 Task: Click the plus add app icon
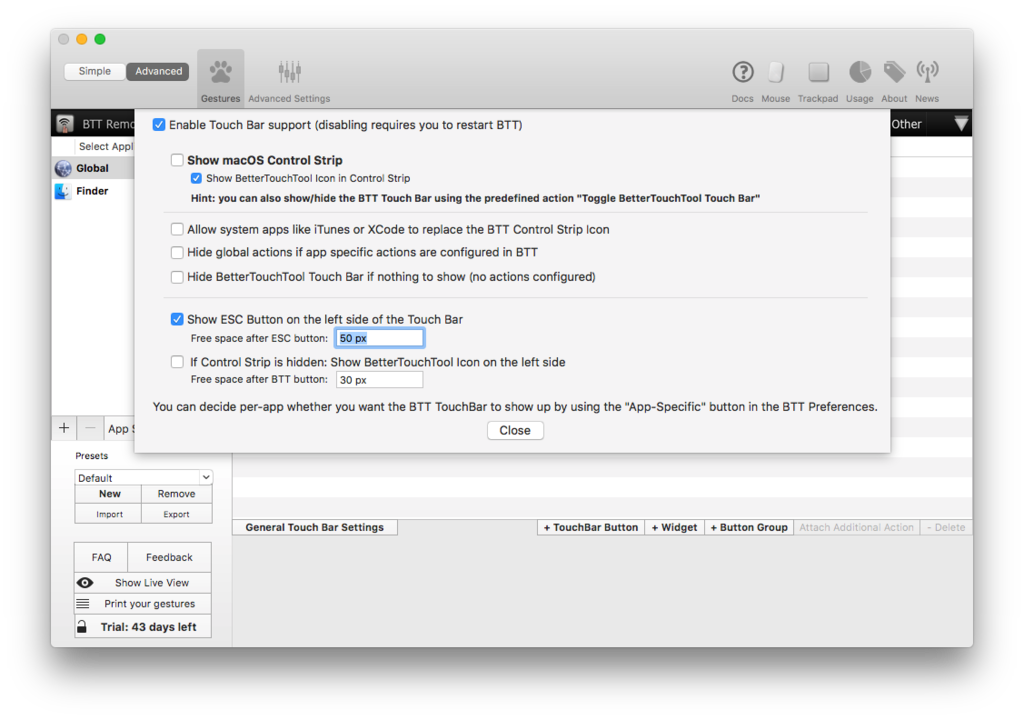64,429
